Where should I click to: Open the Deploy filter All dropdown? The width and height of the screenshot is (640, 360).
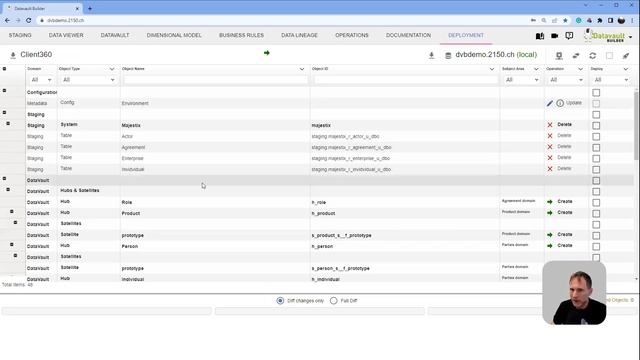[610, 80]
